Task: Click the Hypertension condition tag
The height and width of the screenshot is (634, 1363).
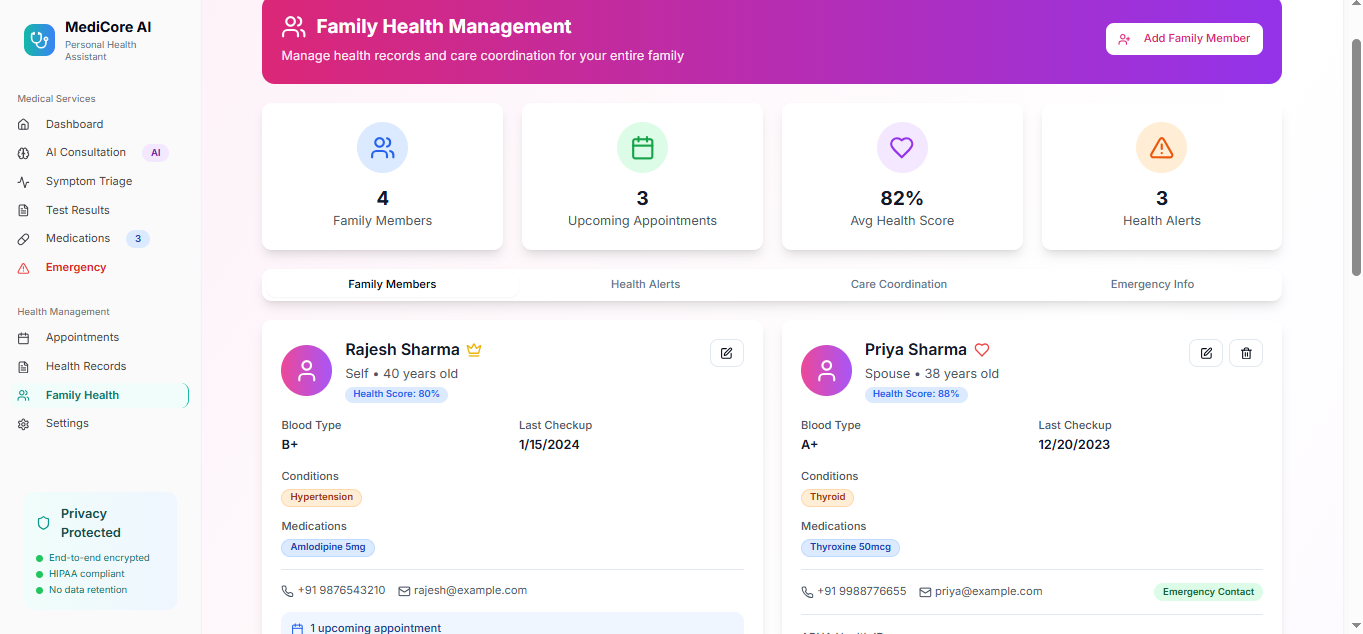Action: [x=322, y=497]
